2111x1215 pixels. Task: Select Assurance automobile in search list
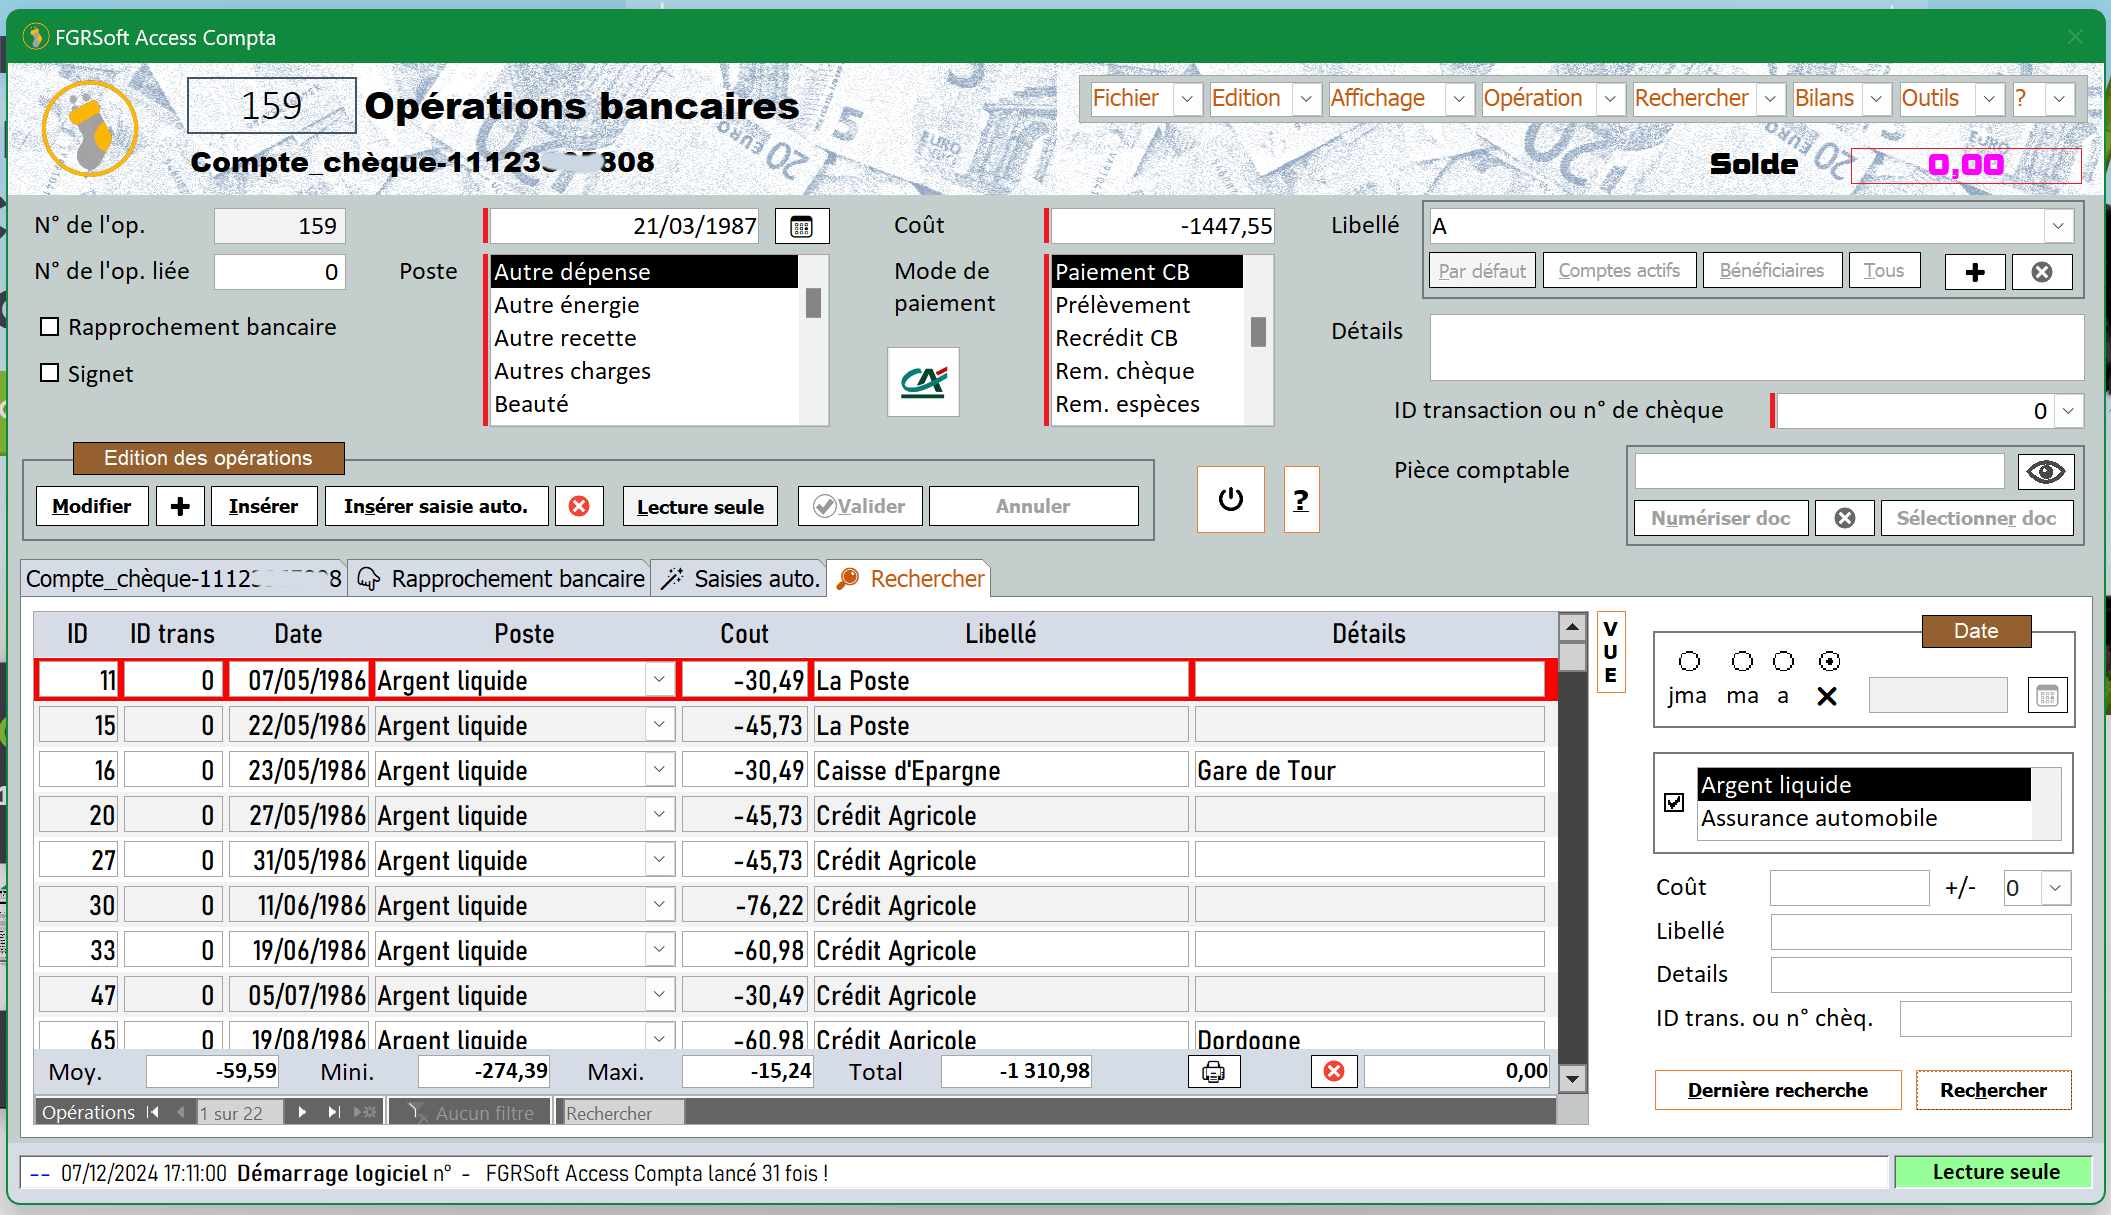click(x=1864, y=818)
